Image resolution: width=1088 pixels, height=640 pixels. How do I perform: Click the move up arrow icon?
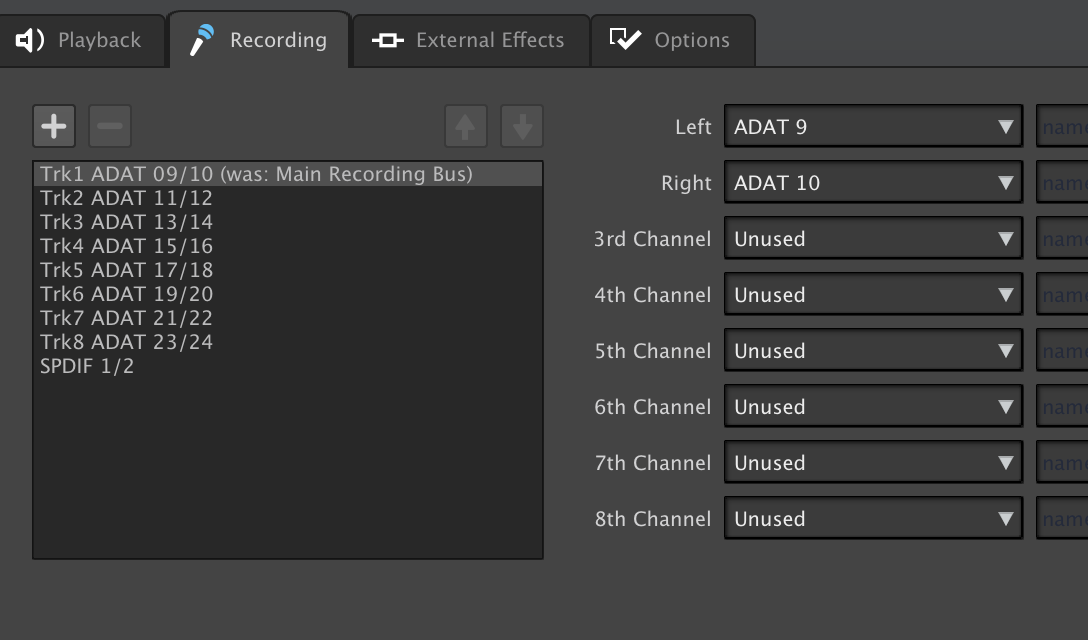point(465,126)
